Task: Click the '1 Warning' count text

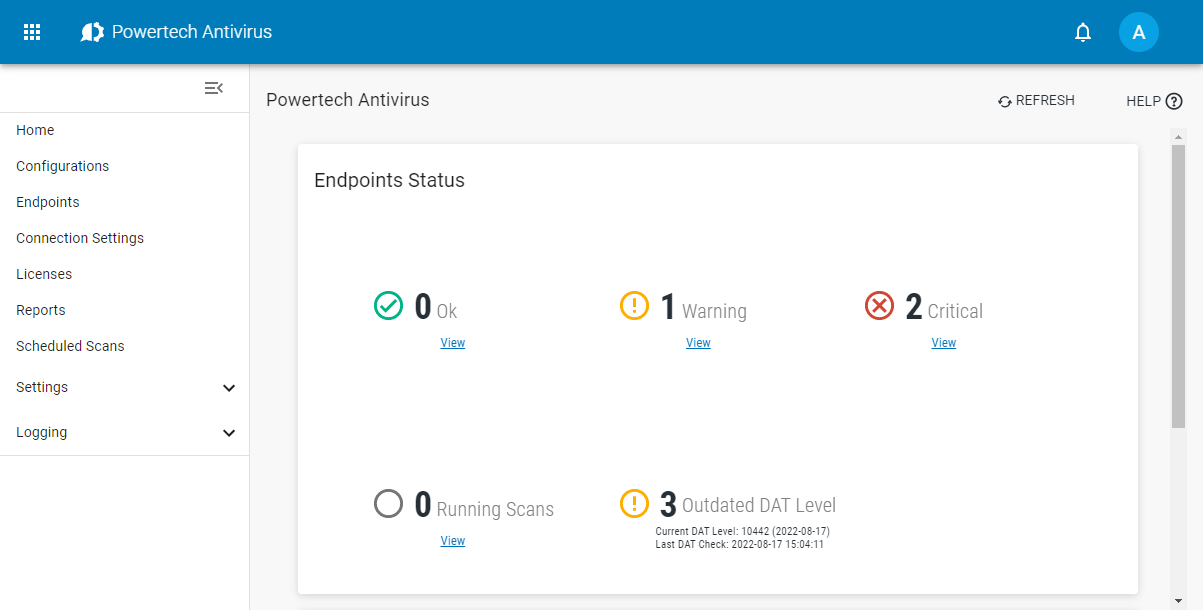Action: tap(703, 308)
